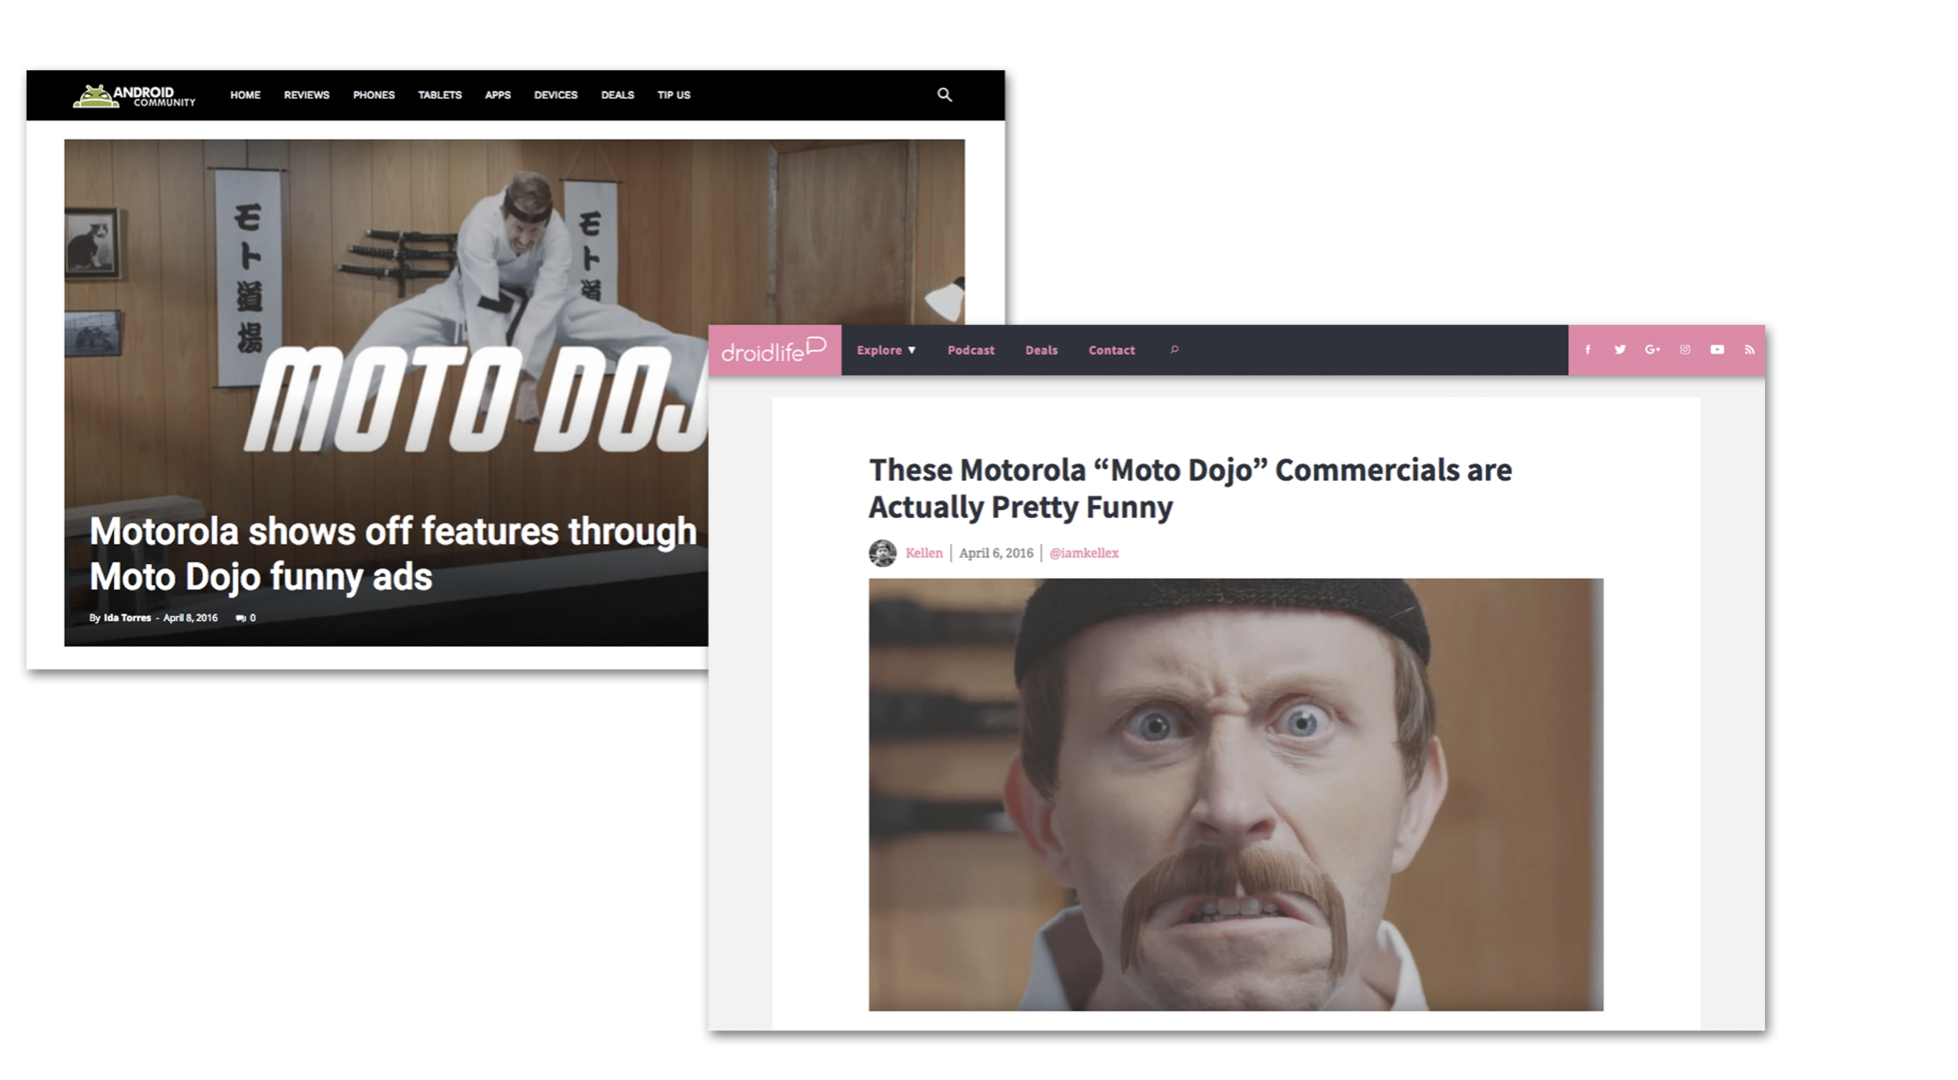This screenshot has width=1958, height=1080.
Task: Click the YouTube social icon
Action: pos(1717,350)
